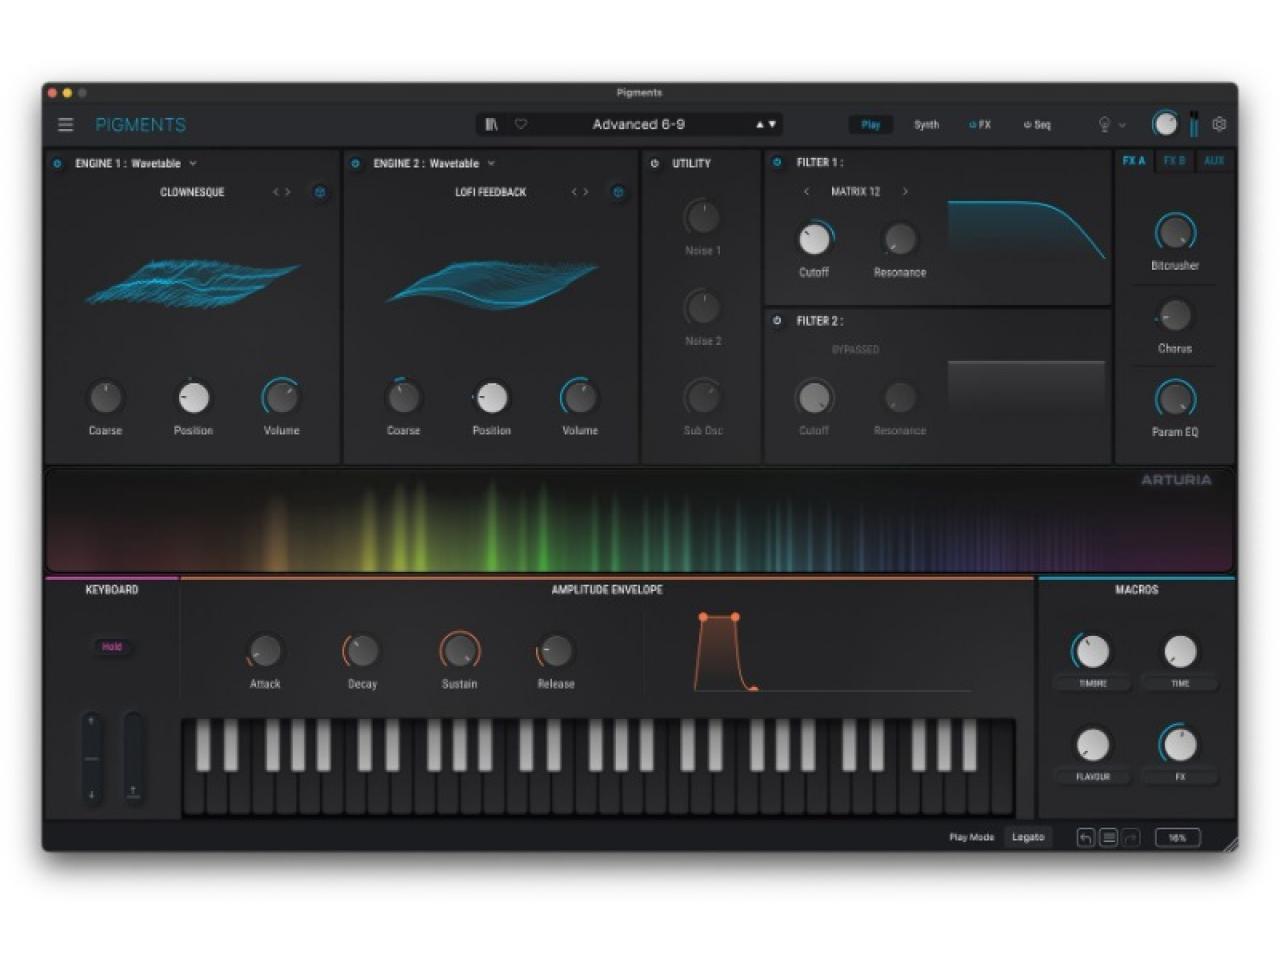Open the Advanced 6-9 preset name menu
The width and height of the screenshot is (1280, 960).
[x=638, y=124]
